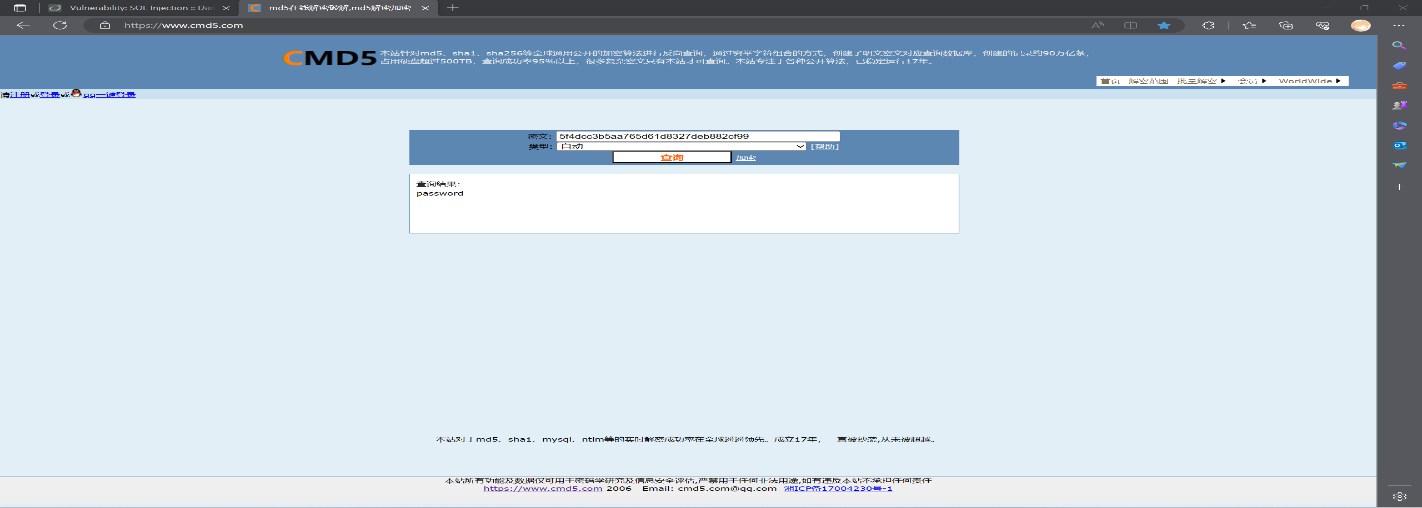Add a new sidebar app plus
Image resolution: width=1422 pixels, height=508 pixels.
click(x=1399, y=187)
